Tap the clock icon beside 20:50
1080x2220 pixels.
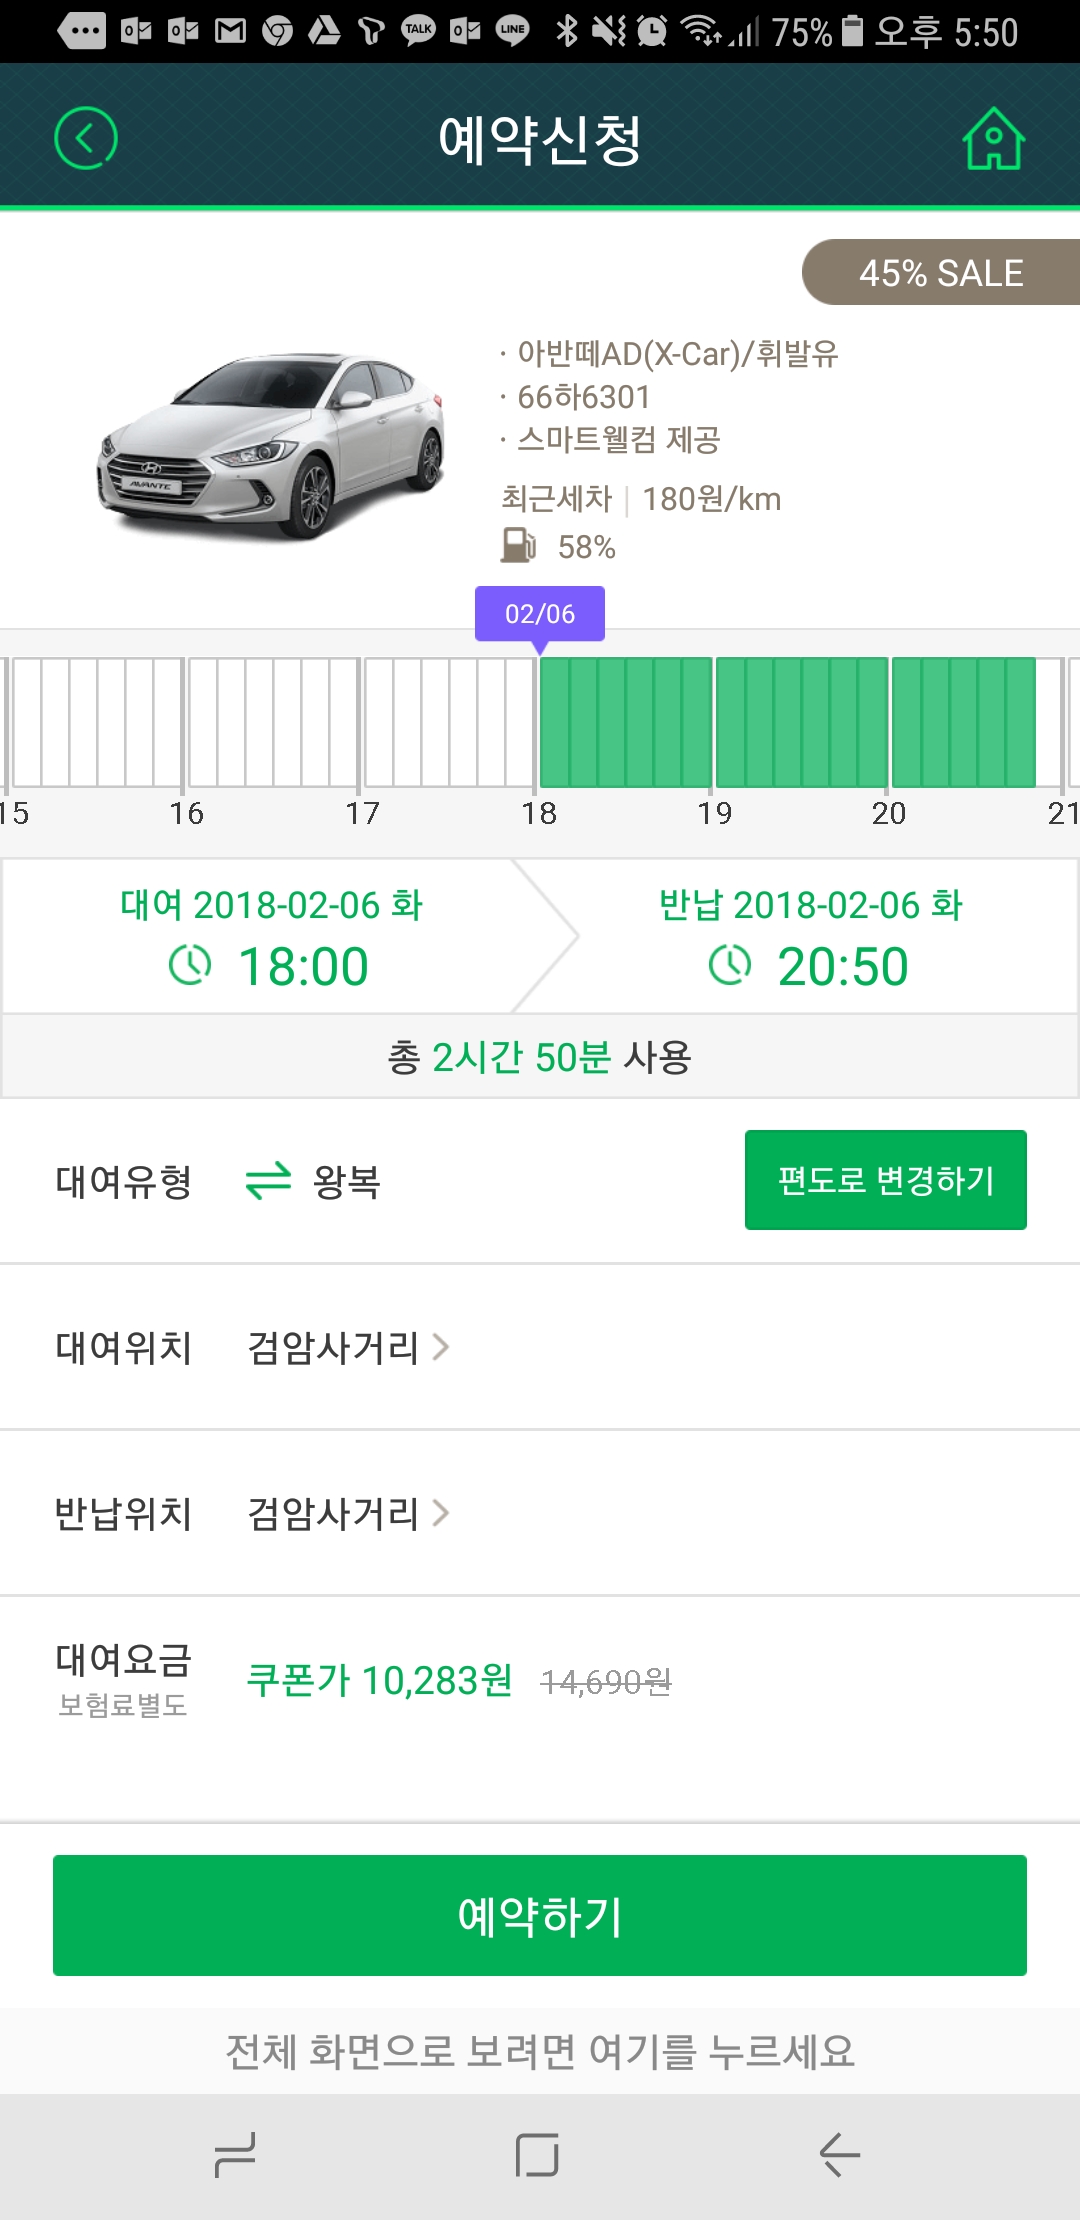point(730,966)
